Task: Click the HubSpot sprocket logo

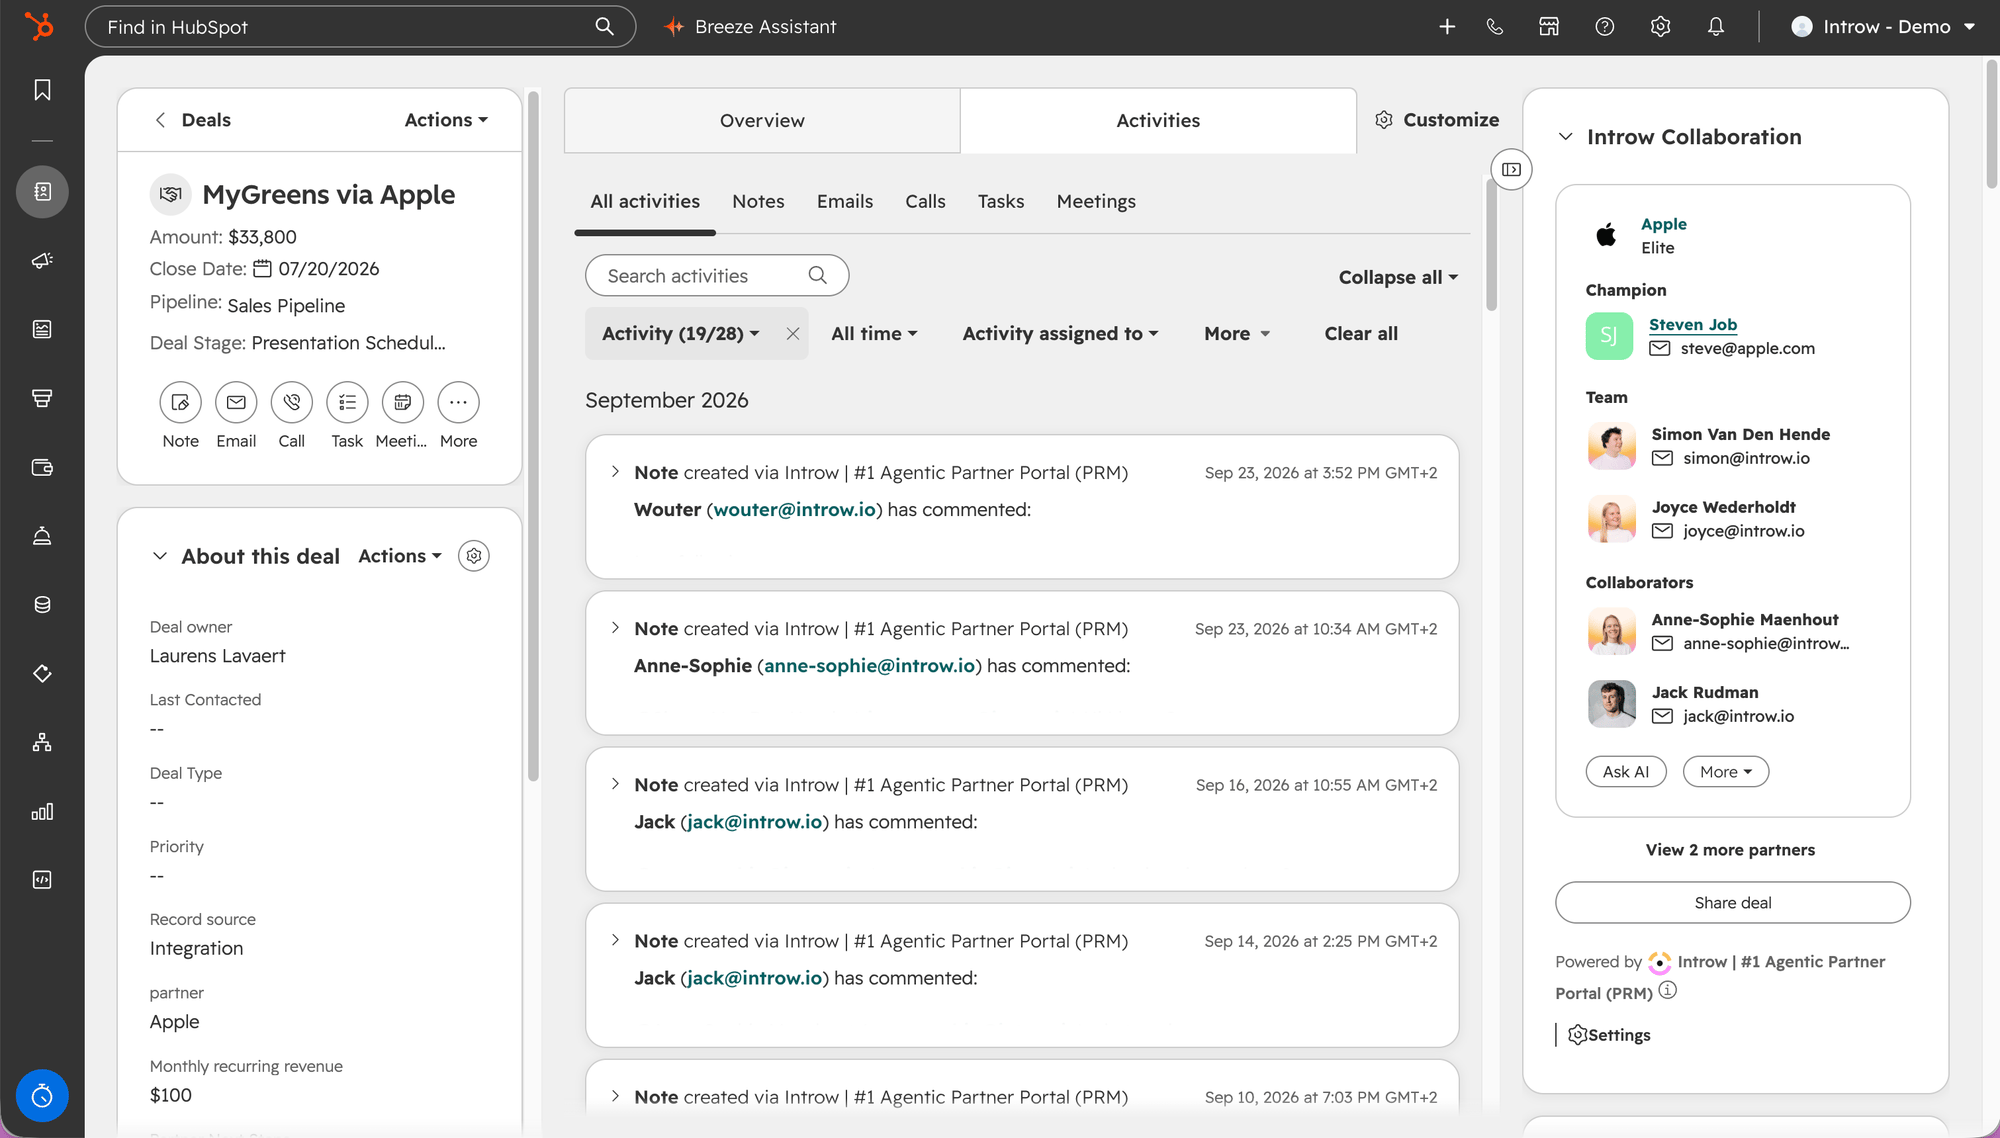Action: (x=39, y=26)
